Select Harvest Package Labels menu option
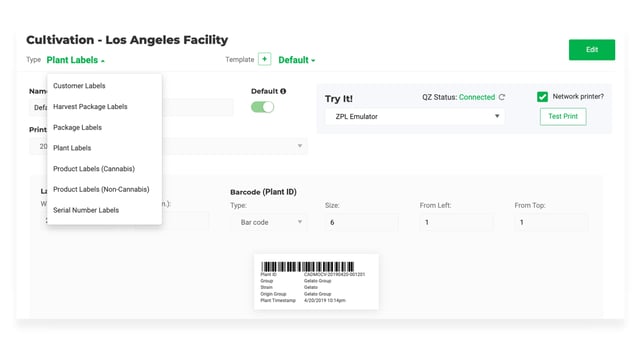 90,107
